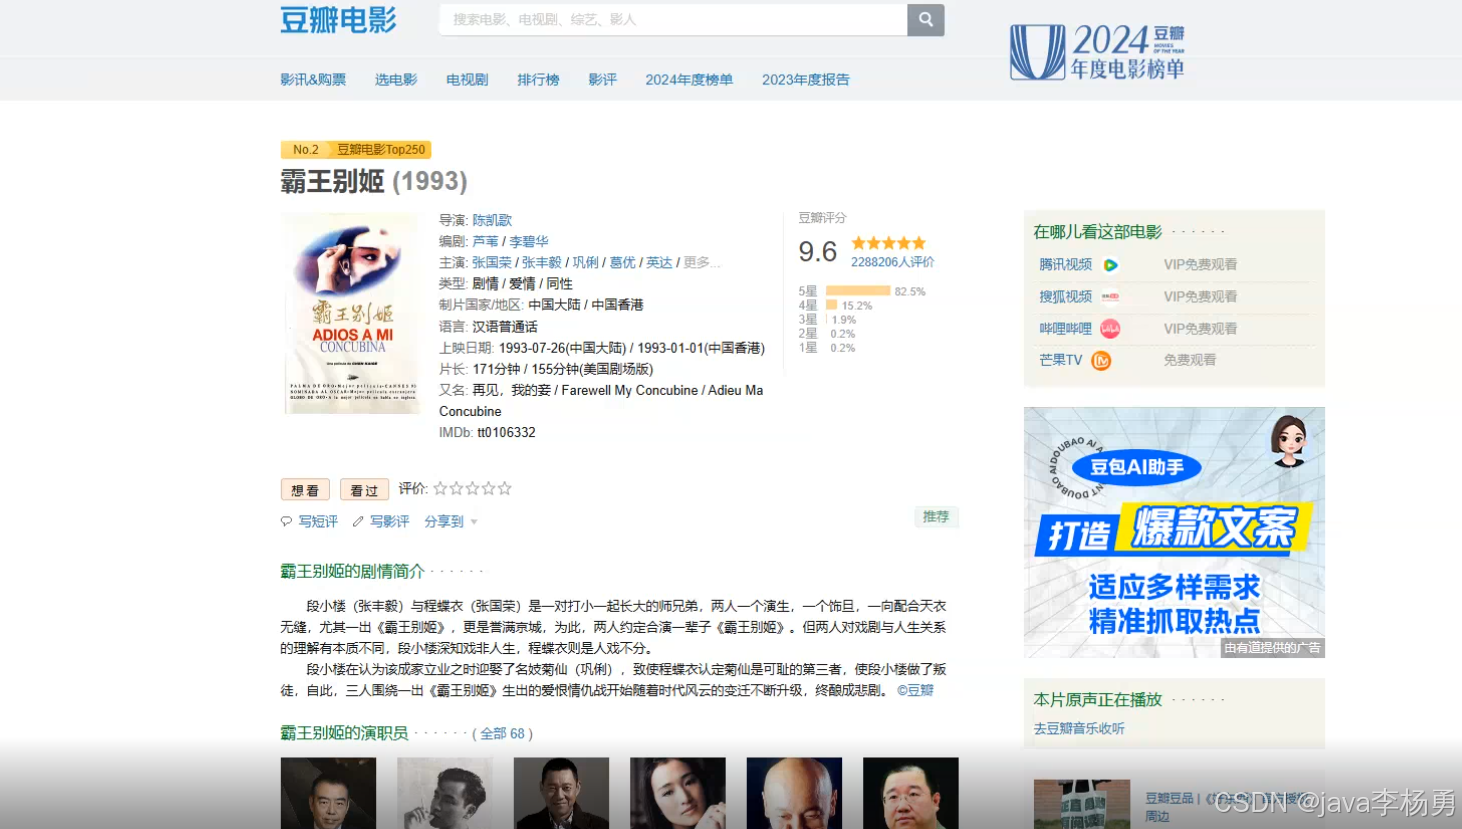Mark the film as 看过

364,490
